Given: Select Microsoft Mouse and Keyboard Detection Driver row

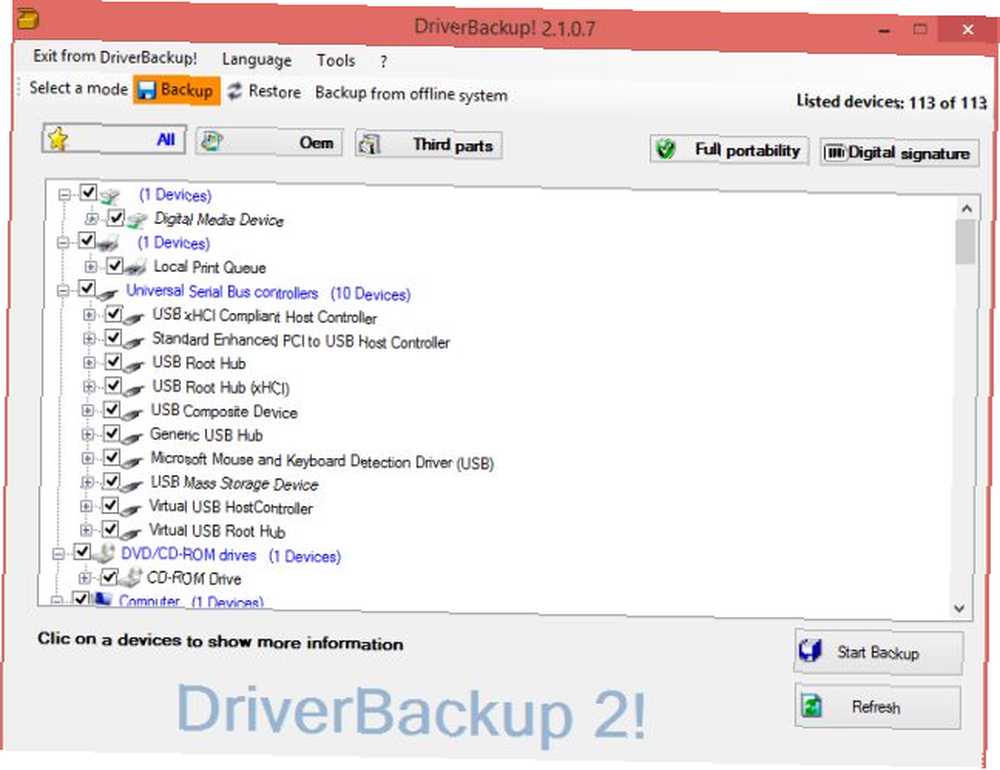Looking at the screenshot, I should pos(322,461).
